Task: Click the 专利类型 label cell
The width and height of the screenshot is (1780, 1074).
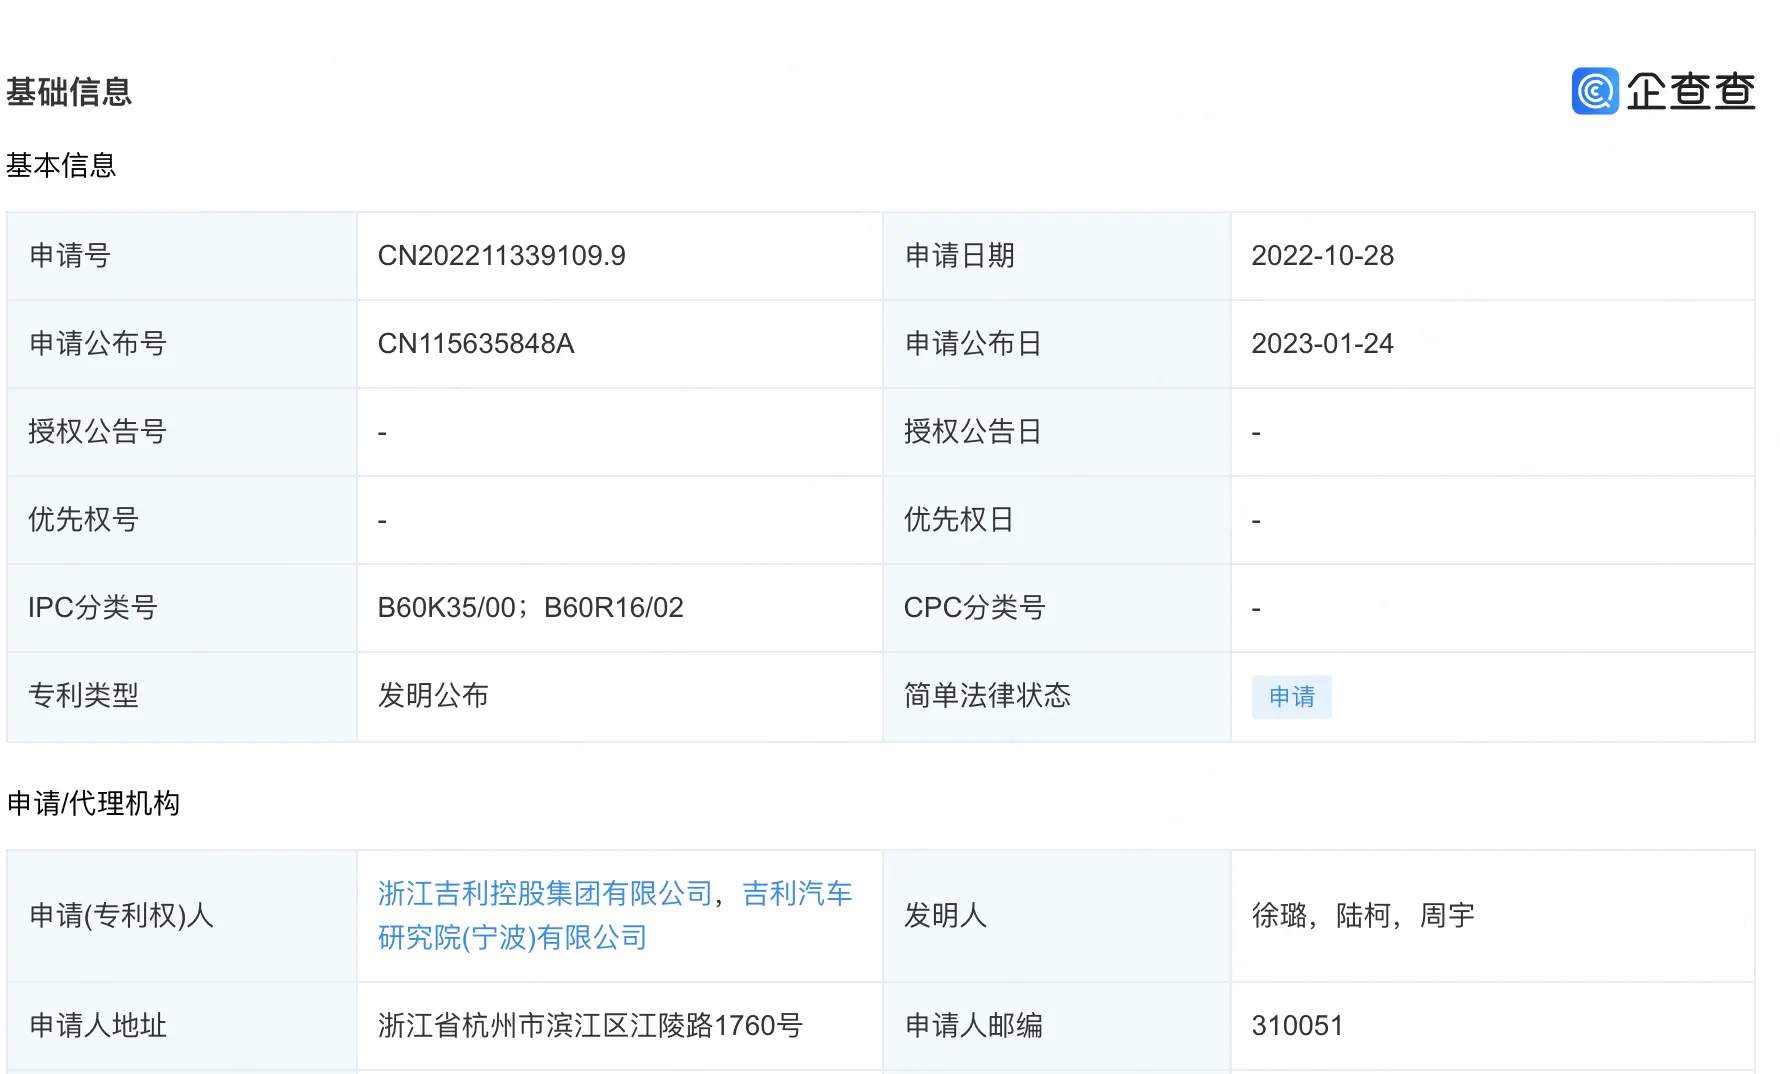Action: (182, 696)
